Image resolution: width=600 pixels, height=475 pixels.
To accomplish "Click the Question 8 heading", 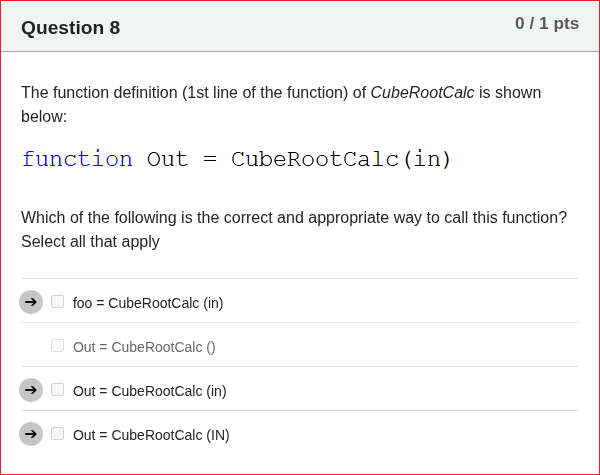I will [70, 28].
